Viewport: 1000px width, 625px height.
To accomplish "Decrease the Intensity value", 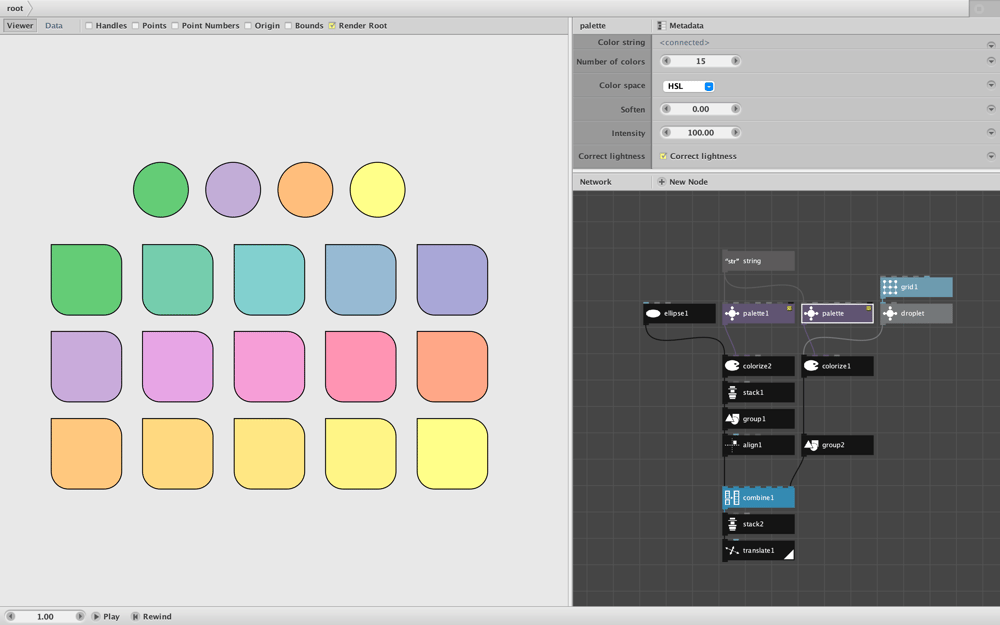I will tap(666, 133).
